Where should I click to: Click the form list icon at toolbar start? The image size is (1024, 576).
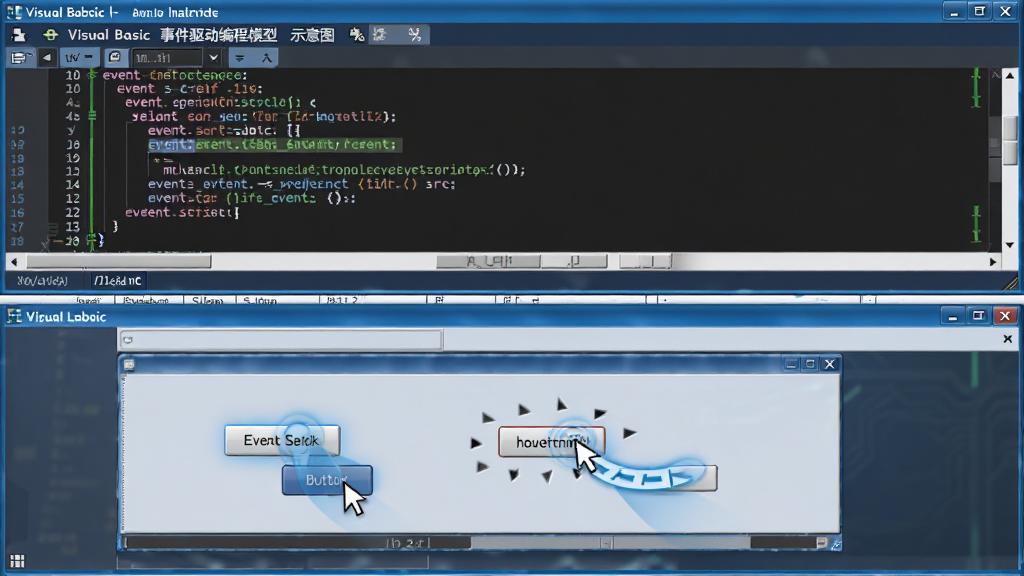pos(21,58)
